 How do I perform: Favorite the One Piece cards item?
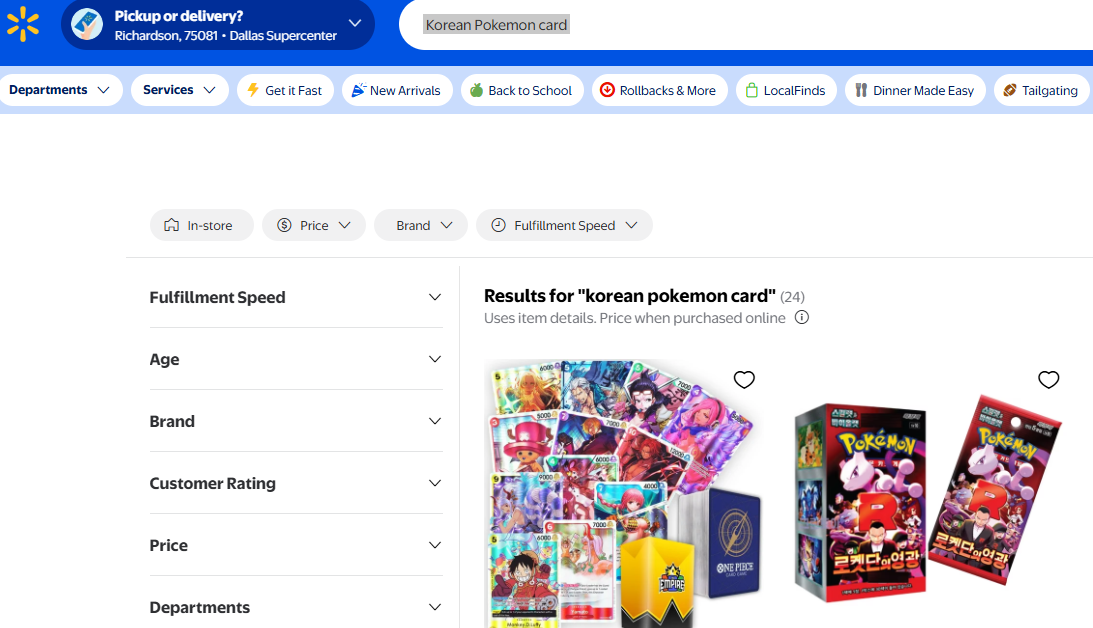click(x=744, y=380)
